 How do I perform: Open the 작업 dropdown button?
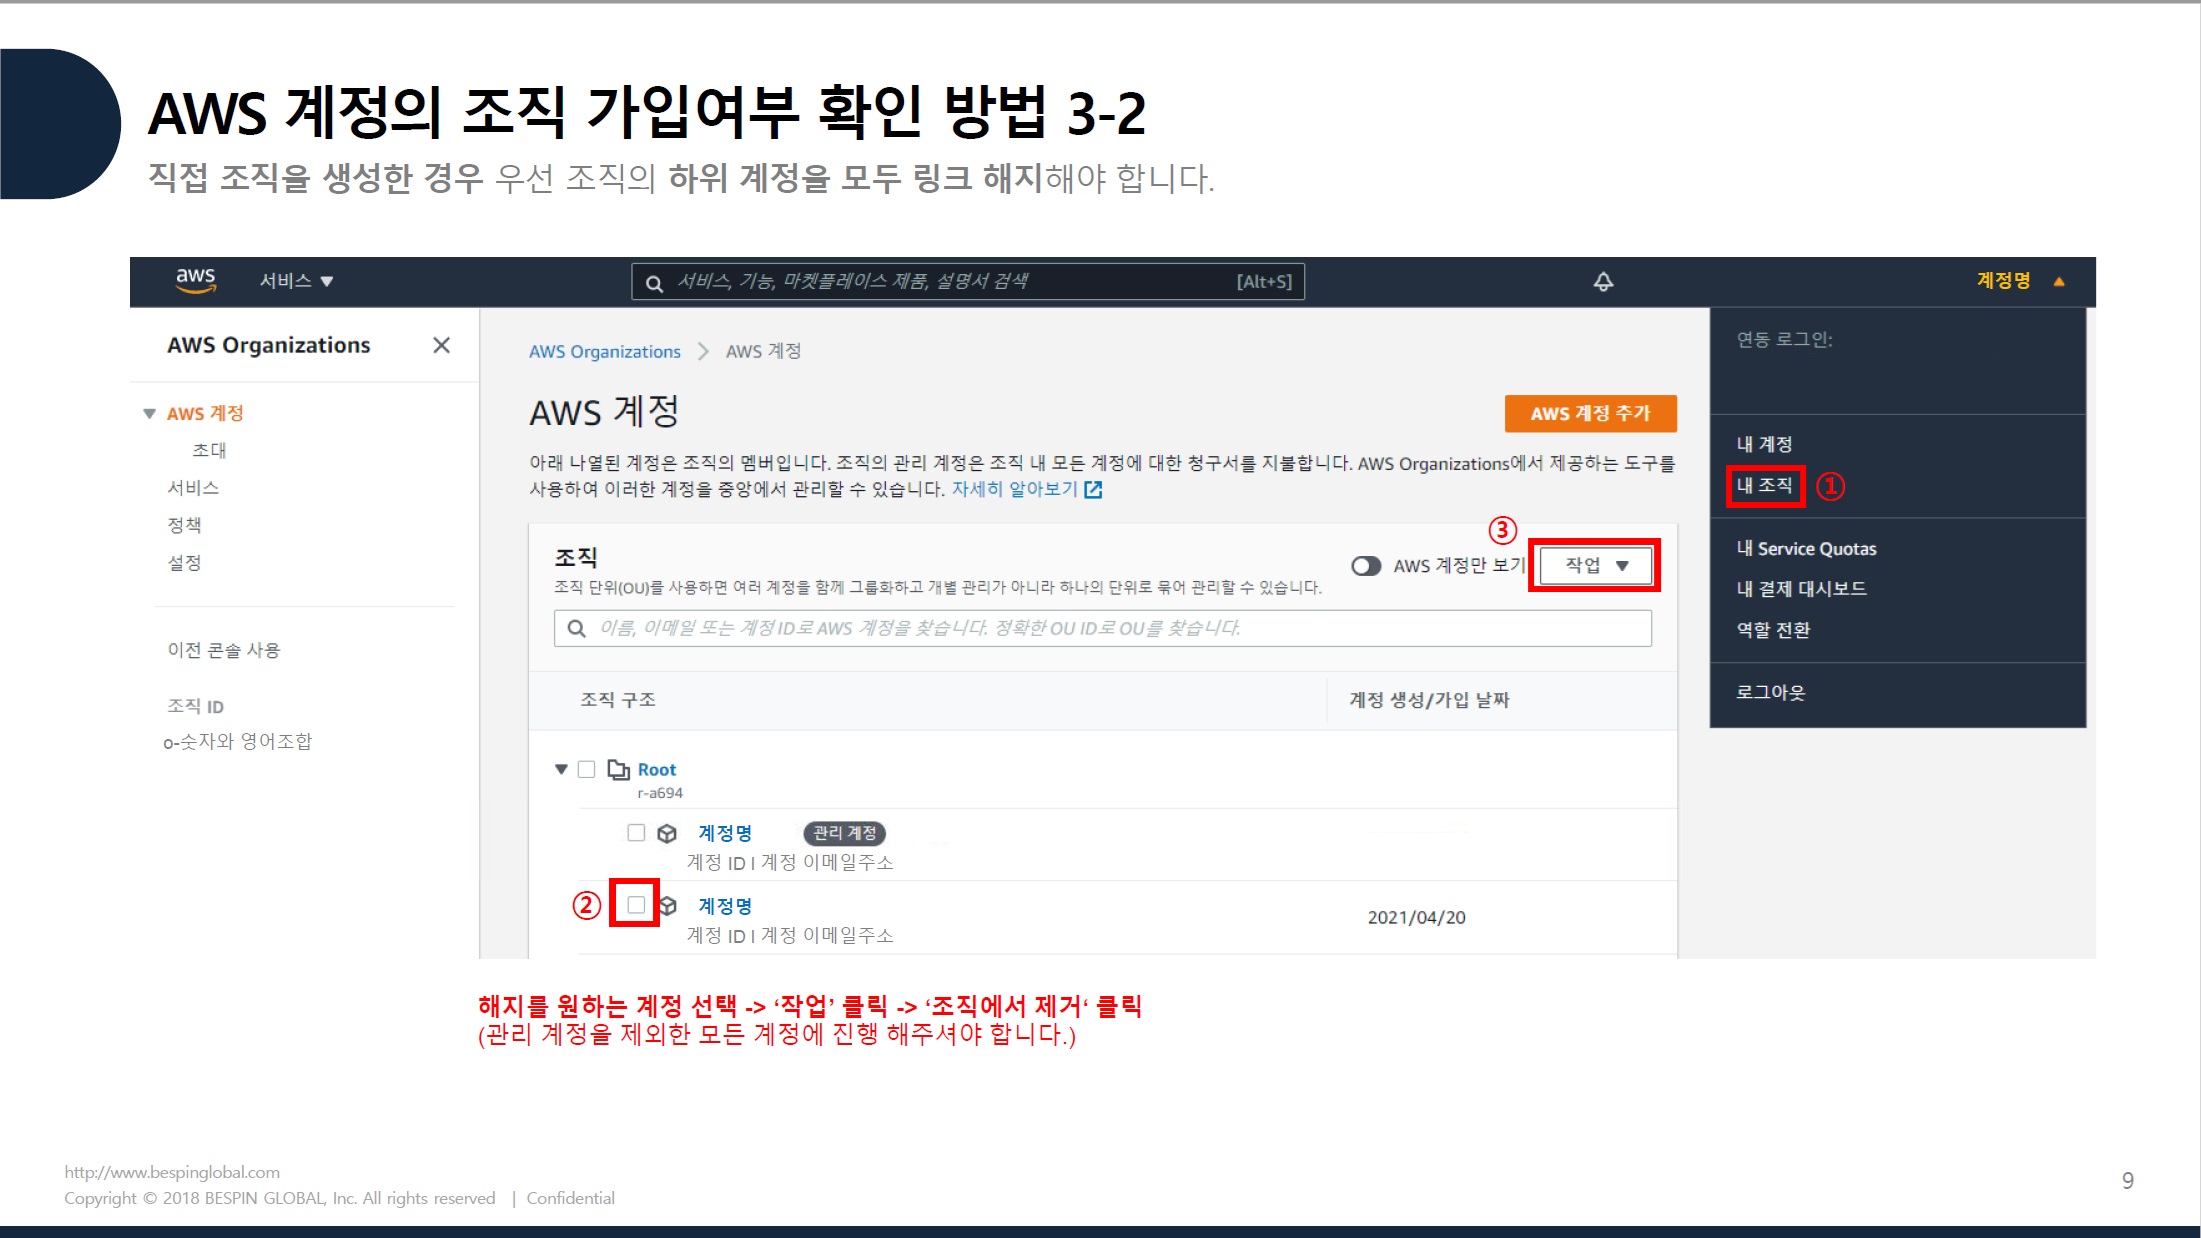[1595, 565]
